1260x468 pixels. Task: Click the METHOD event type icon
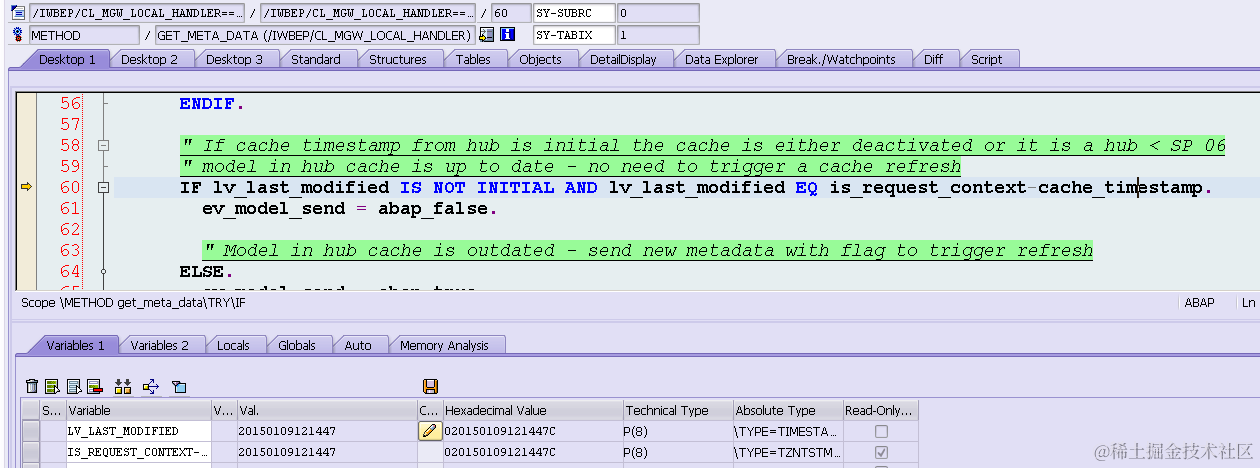click(x=19, y=35)
